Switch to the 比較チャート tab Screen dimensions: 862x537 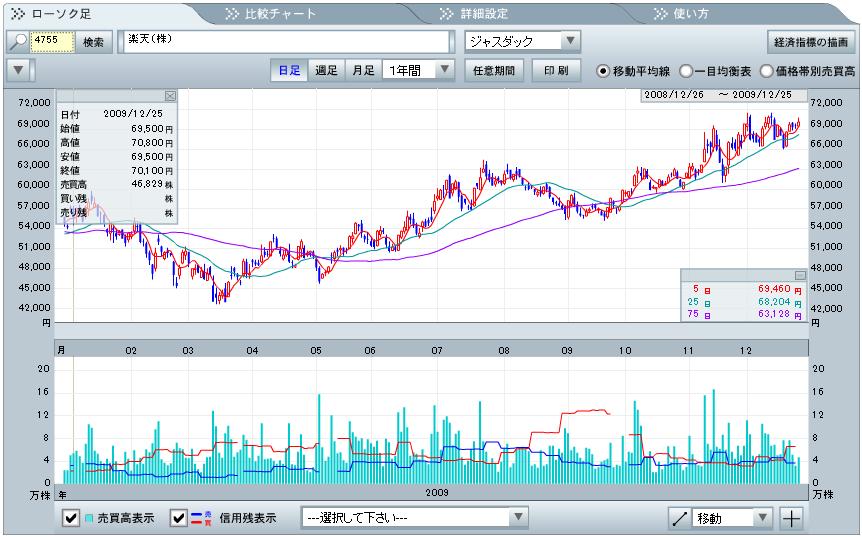click(x=280, y=14)
